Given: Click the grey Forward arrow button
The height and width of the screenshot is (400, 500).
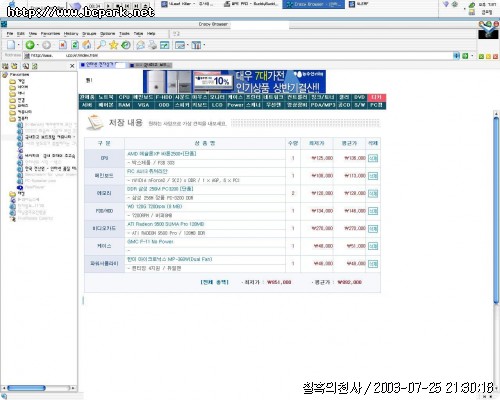Looking at the screenshot, I should (x=47, y=45).
